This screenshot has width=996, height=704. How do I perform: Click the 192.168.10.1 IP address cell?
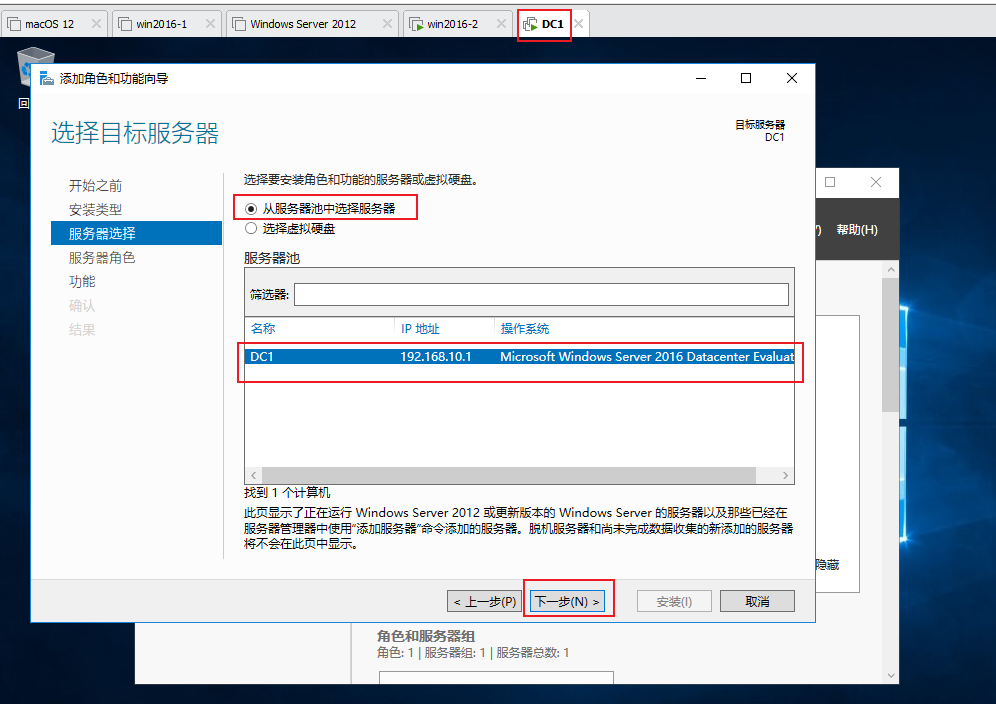click(436, 356)
